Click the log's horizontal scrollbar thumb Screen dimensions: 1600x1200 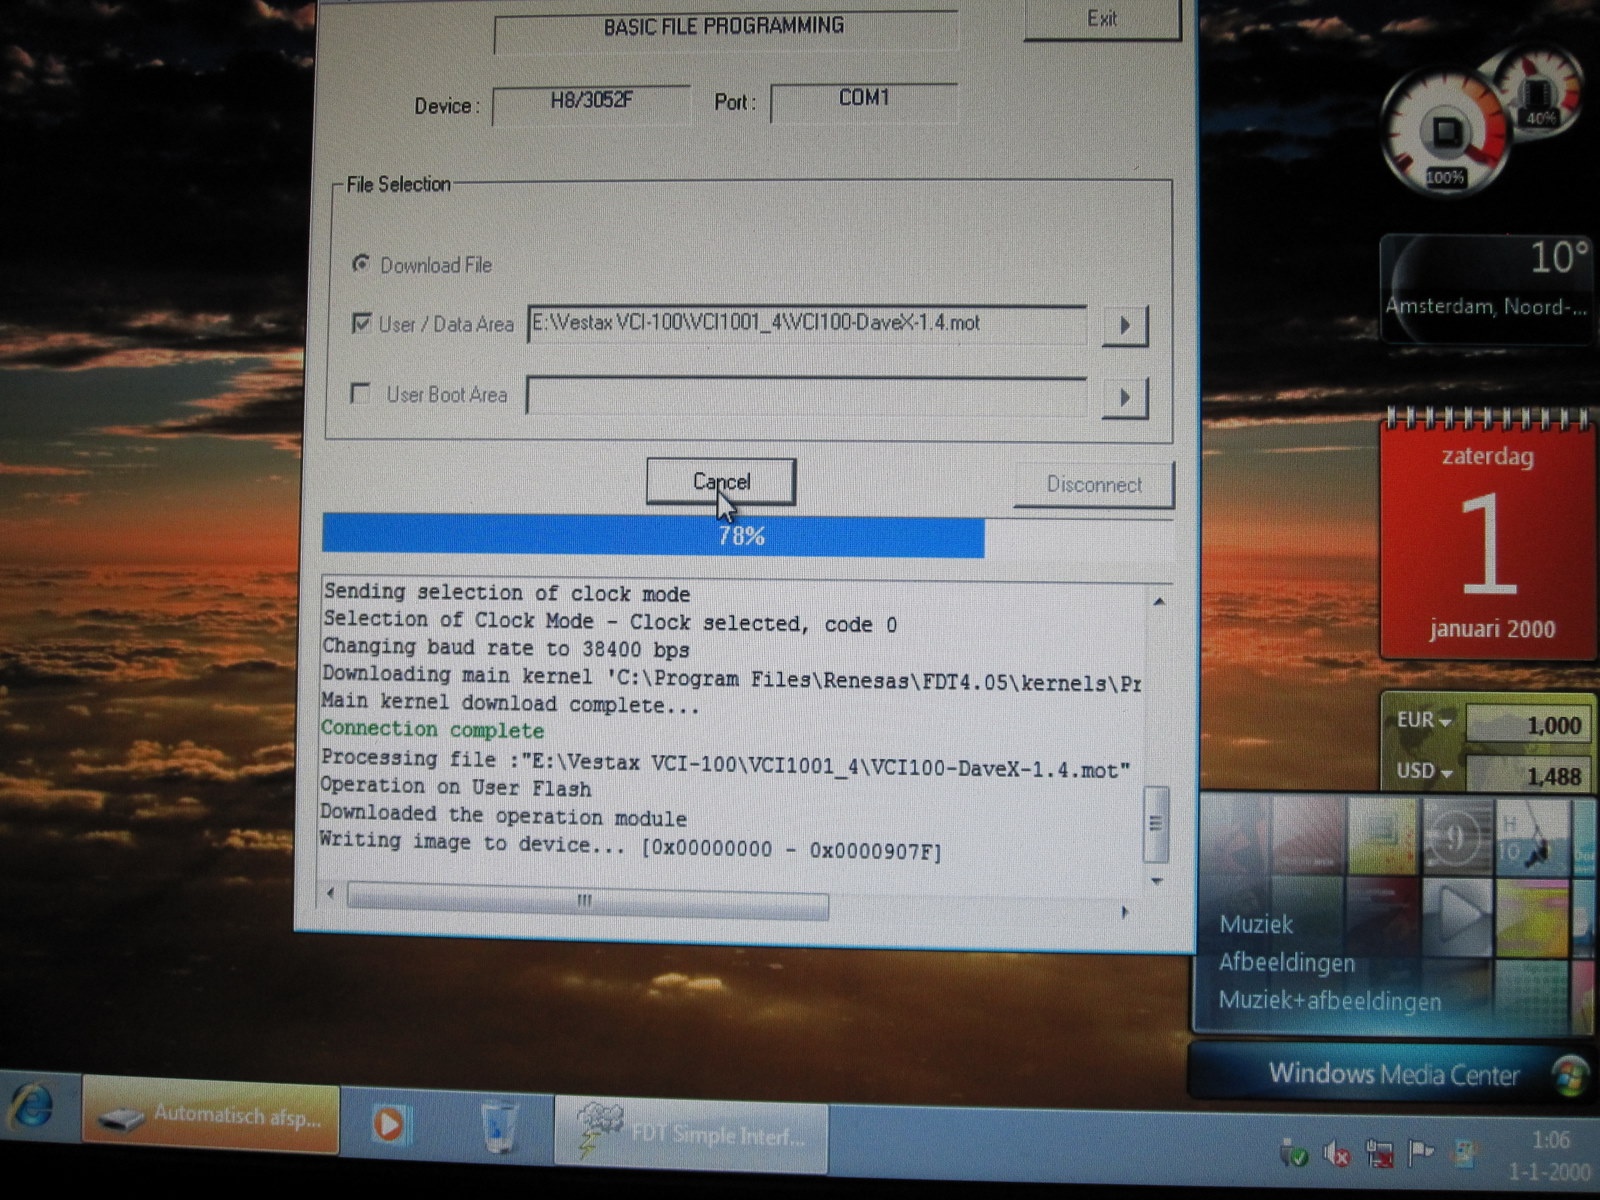tap(587, 902)
